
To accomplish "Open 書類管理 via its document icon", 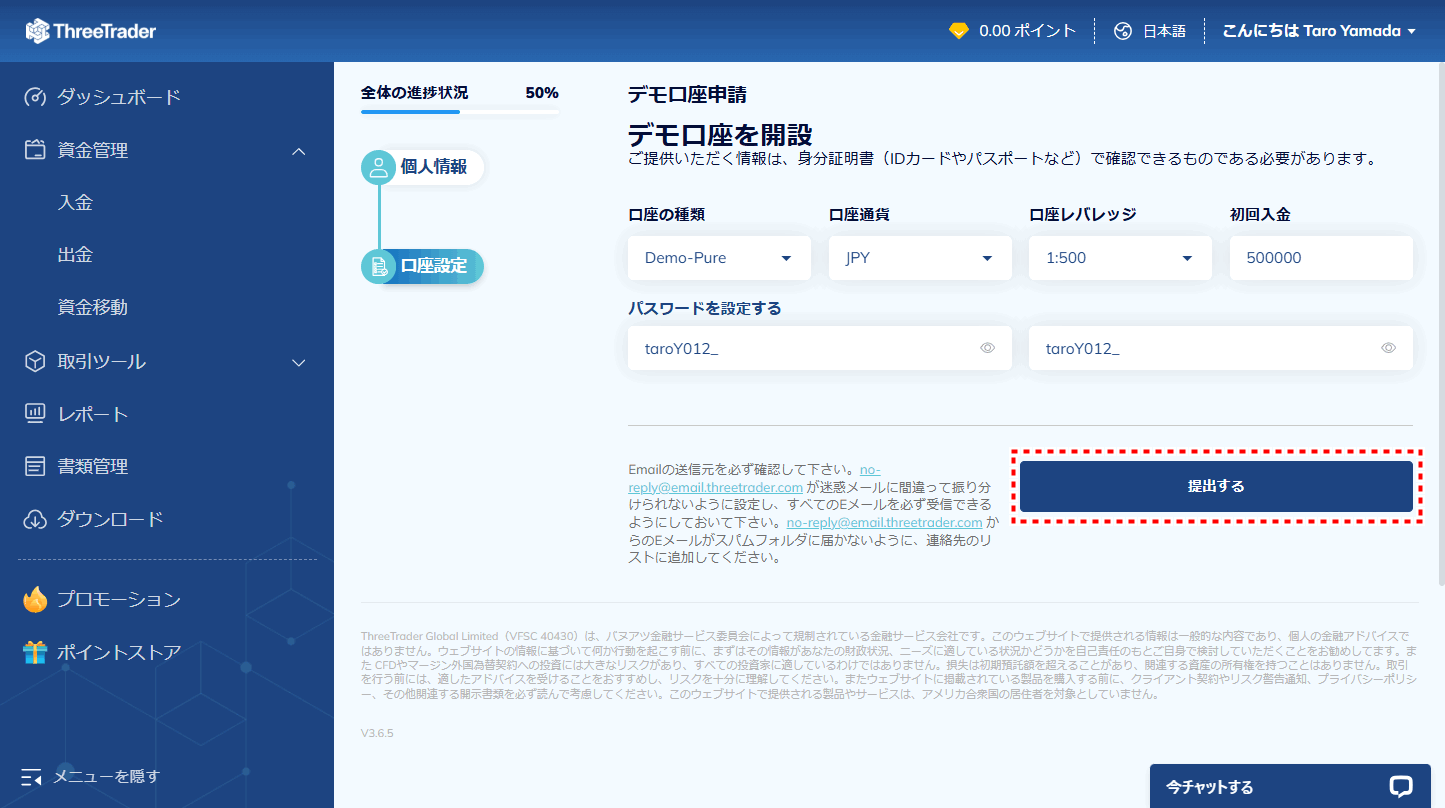I will click(35, 465).
